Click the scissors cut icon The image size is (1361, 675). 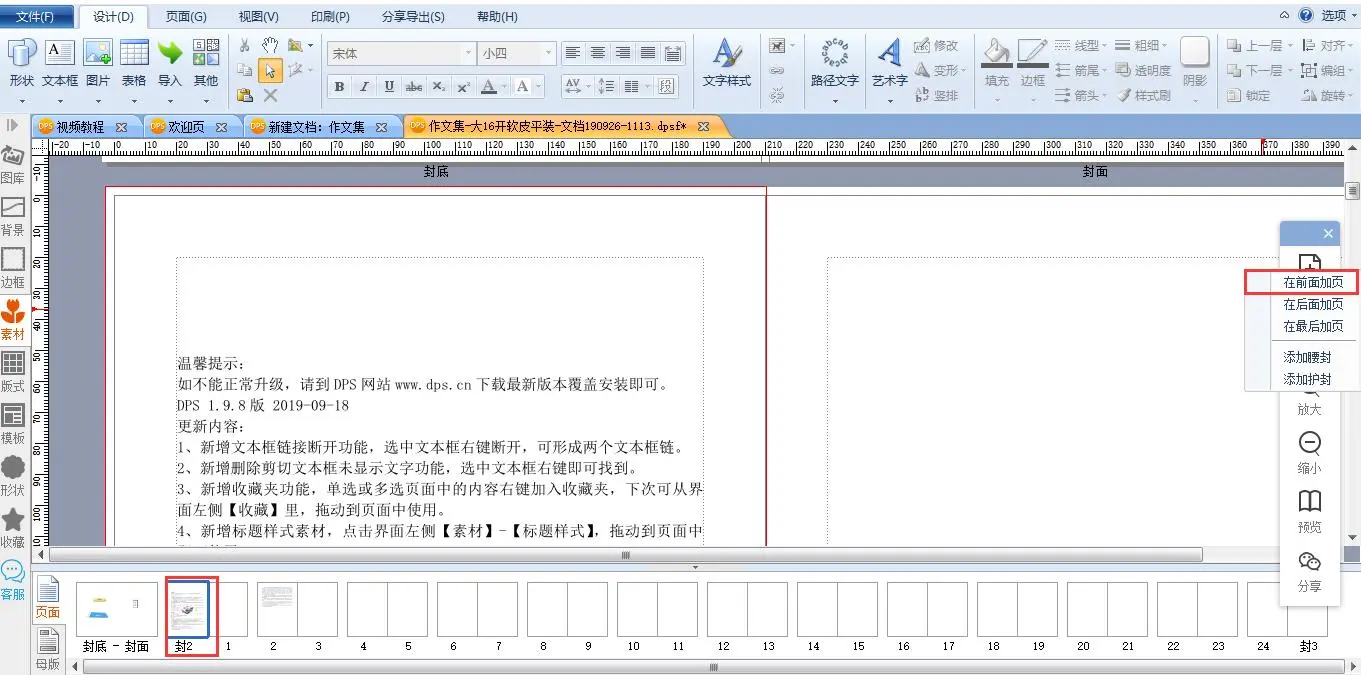pyautogui.click(x=245, y=46)
